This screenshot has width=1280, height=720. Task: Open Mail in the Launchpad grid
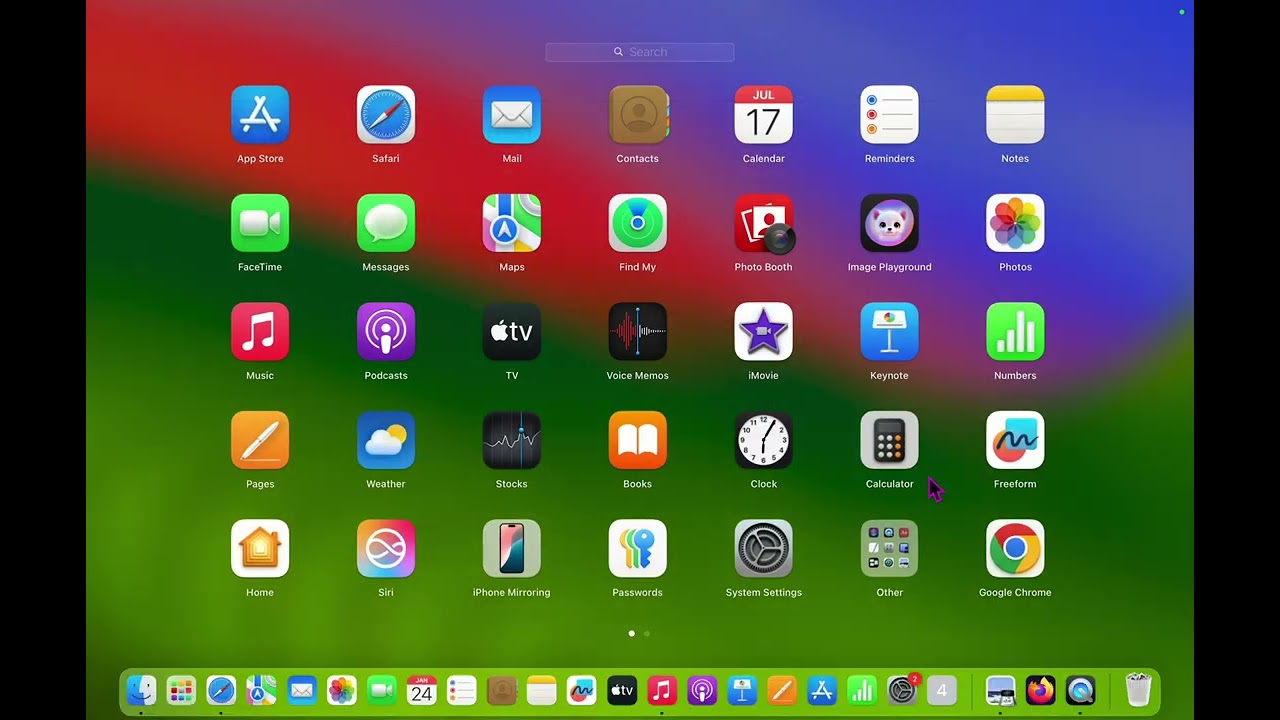click(512, 115)
